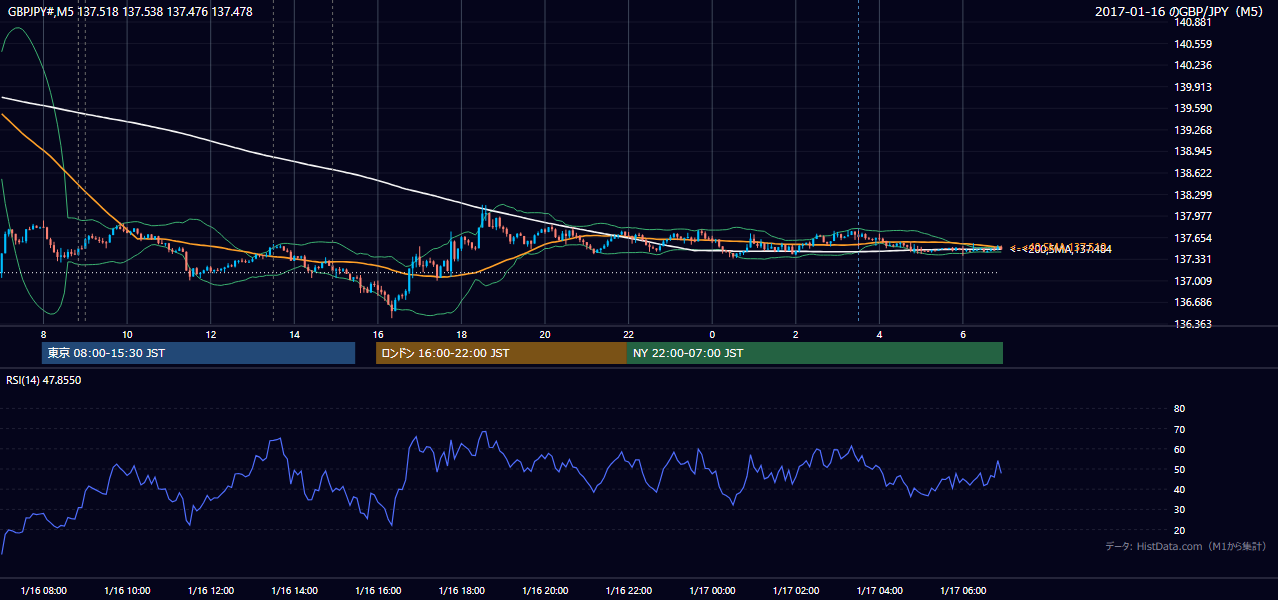Viewport: 1278px width, 600px height.
Task: Click hour label 16 under the price chart
Action: pyautogui.click(x=378, y=334)
